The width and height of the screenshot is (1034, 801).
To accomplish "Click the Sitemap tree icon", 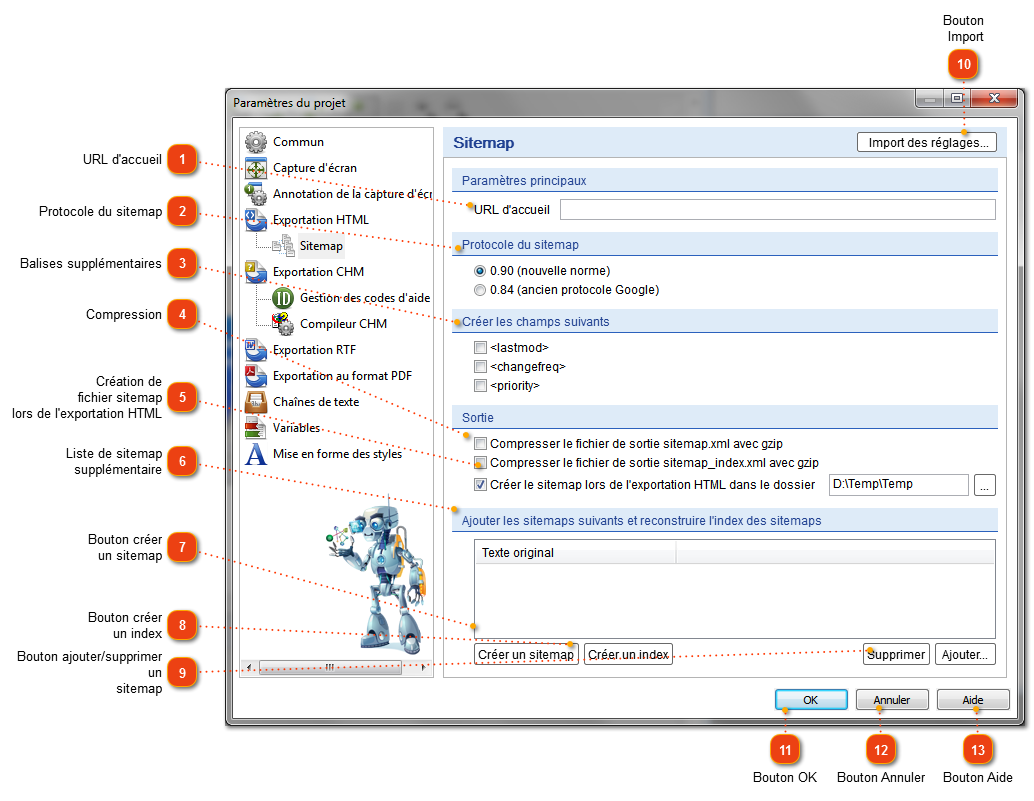I will pyautogui.click(x=284, y=246).
